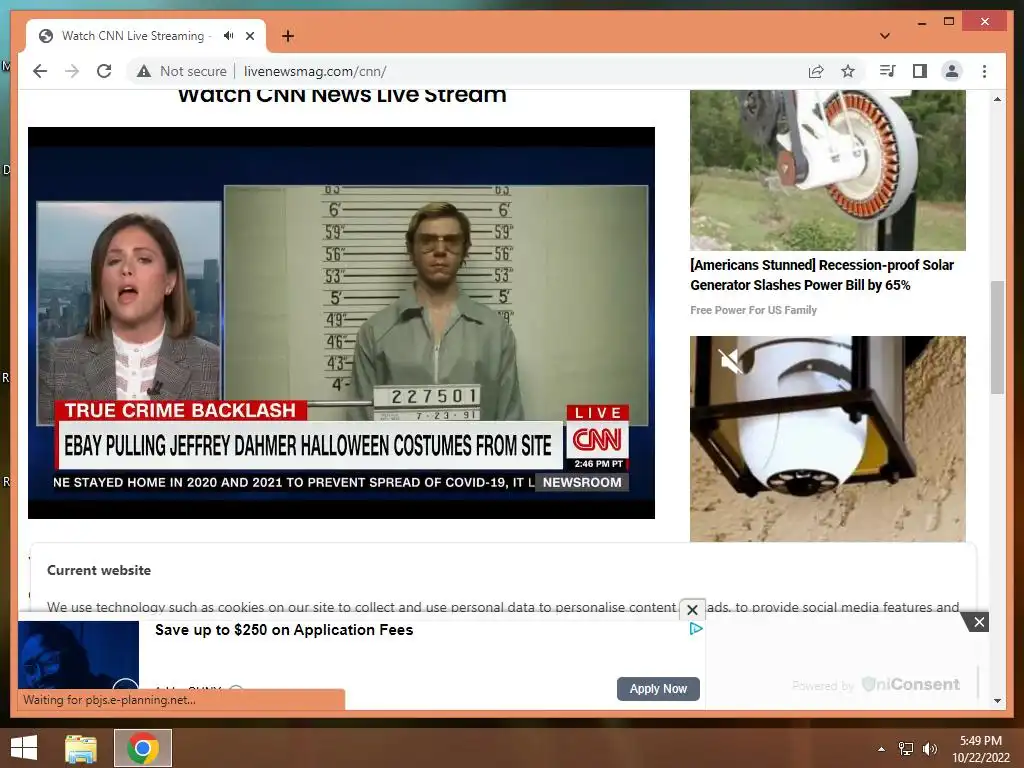The width and height of the screenshot is (1024, 768).
Task: Go back to the previous page
Action: click(40, 71)
